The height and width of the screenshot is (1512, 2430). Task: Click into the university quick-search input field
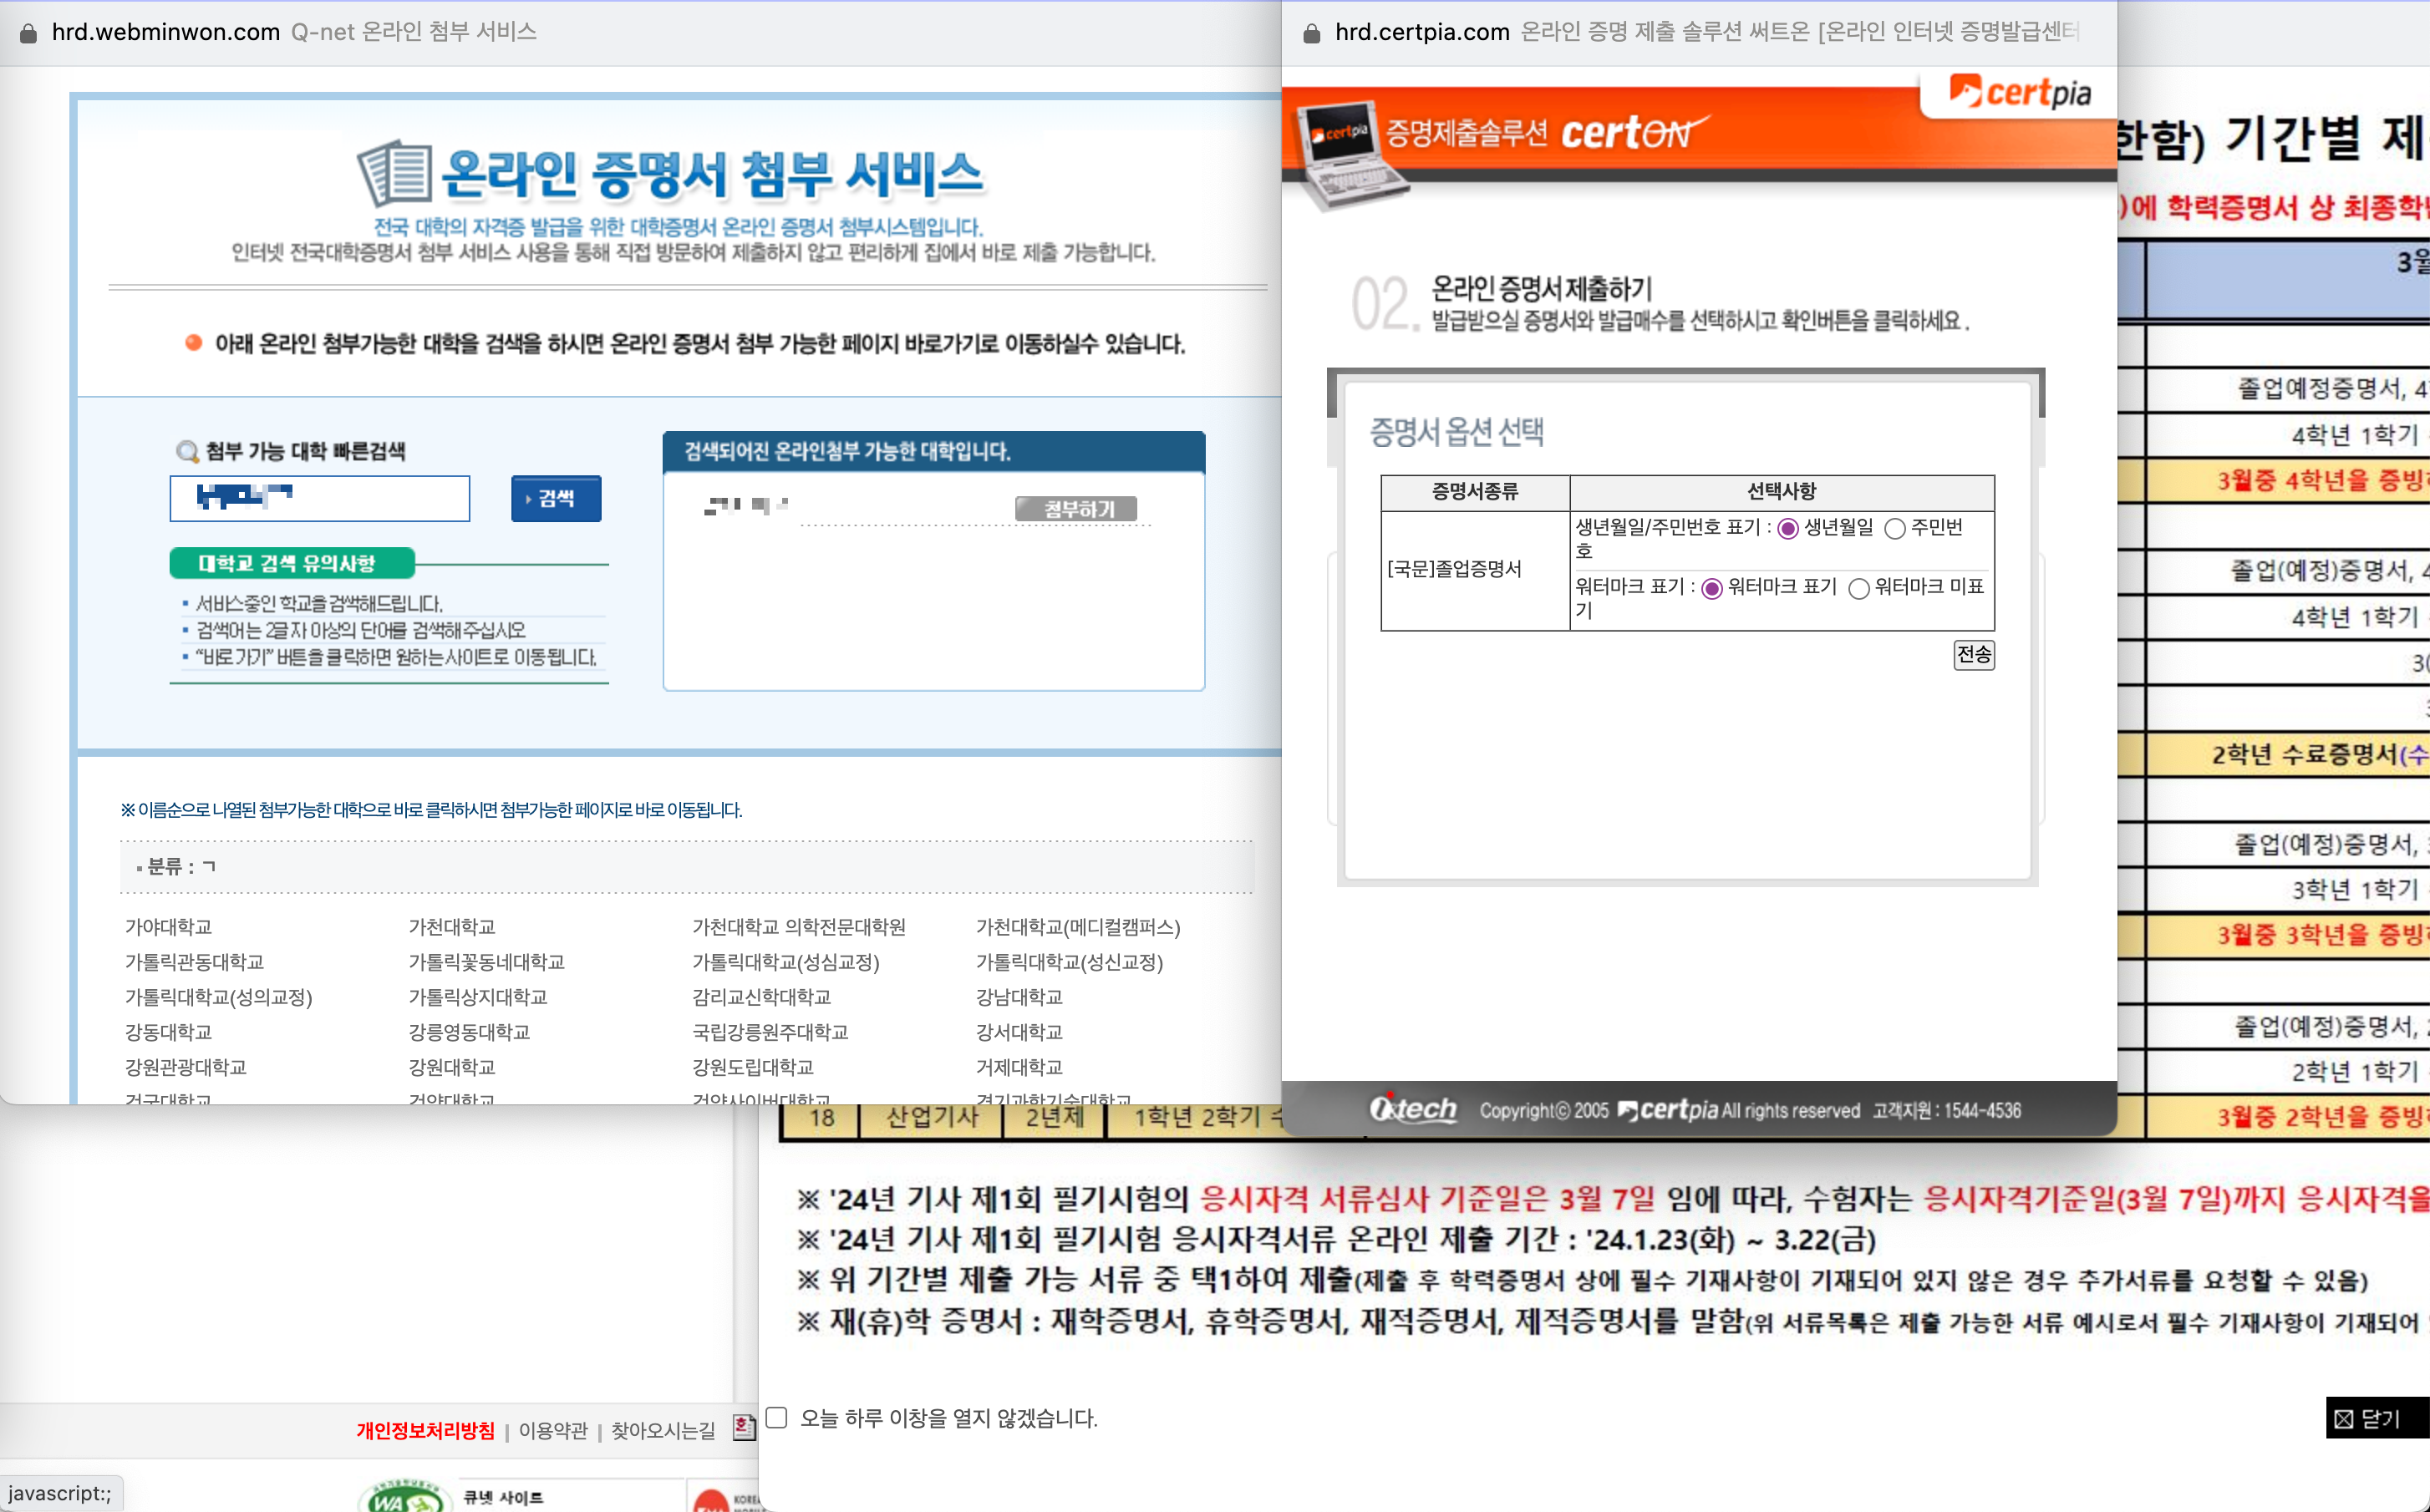click(320, 498)
